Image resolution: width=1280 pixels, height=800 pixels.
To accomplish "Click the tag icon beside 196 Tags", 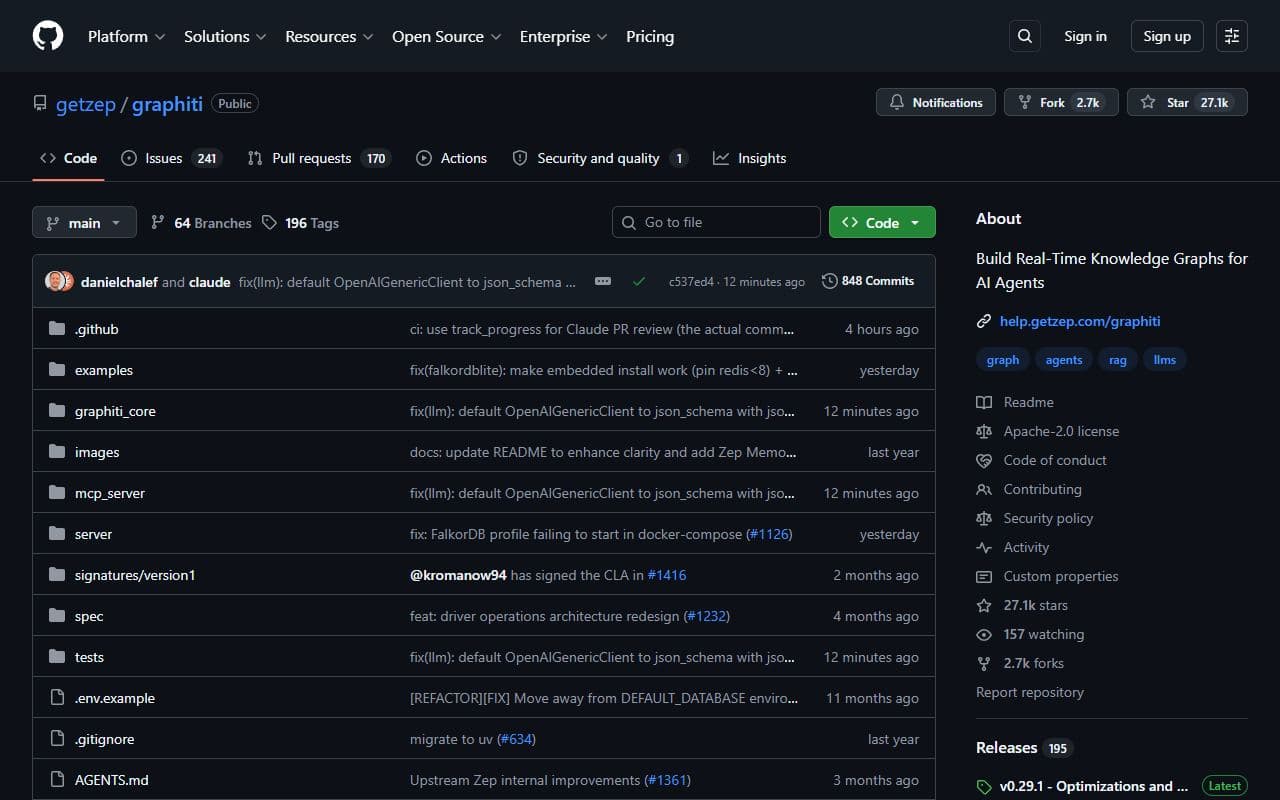I will (269, 223).
